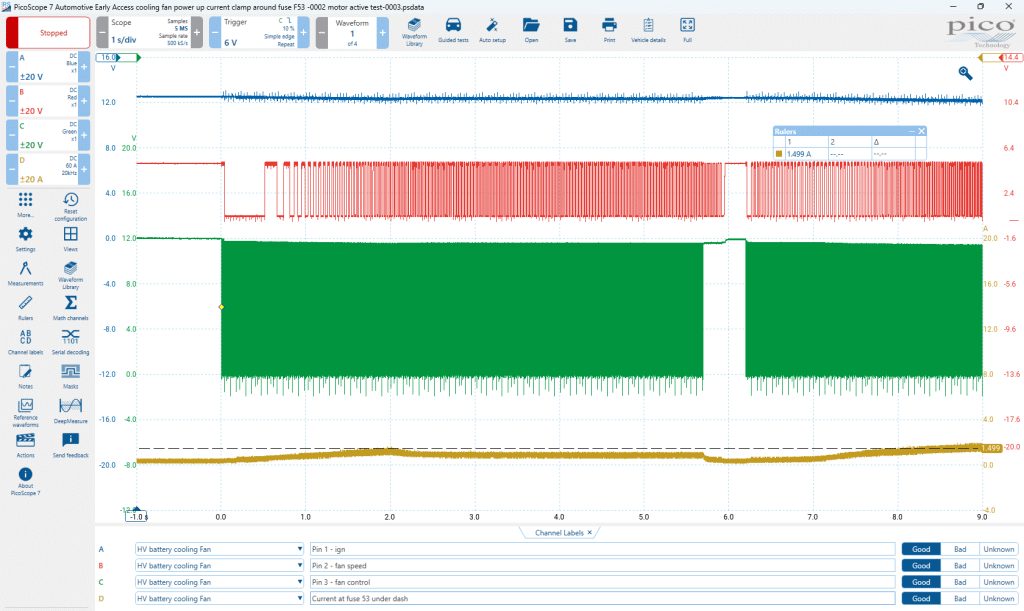Open the DeepMeasure tool
Image resolution: width=1024 pixels, height=611 pixels.
tap(71, 411)
